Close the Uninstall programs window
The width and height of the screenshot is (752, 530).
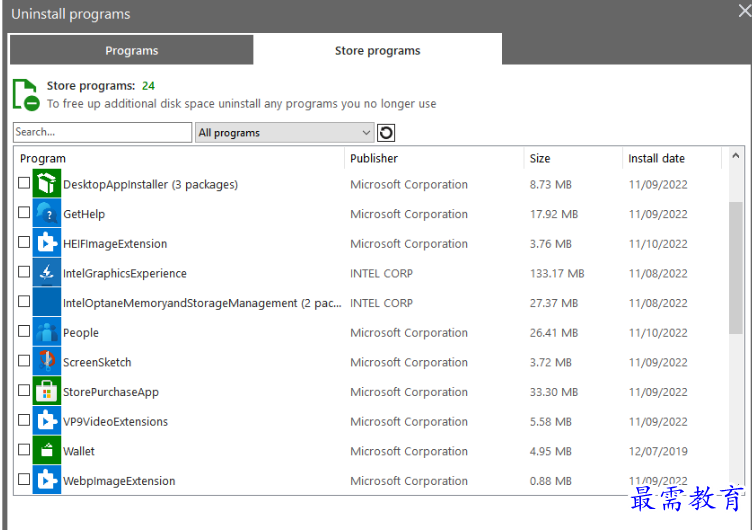(744, 10)
